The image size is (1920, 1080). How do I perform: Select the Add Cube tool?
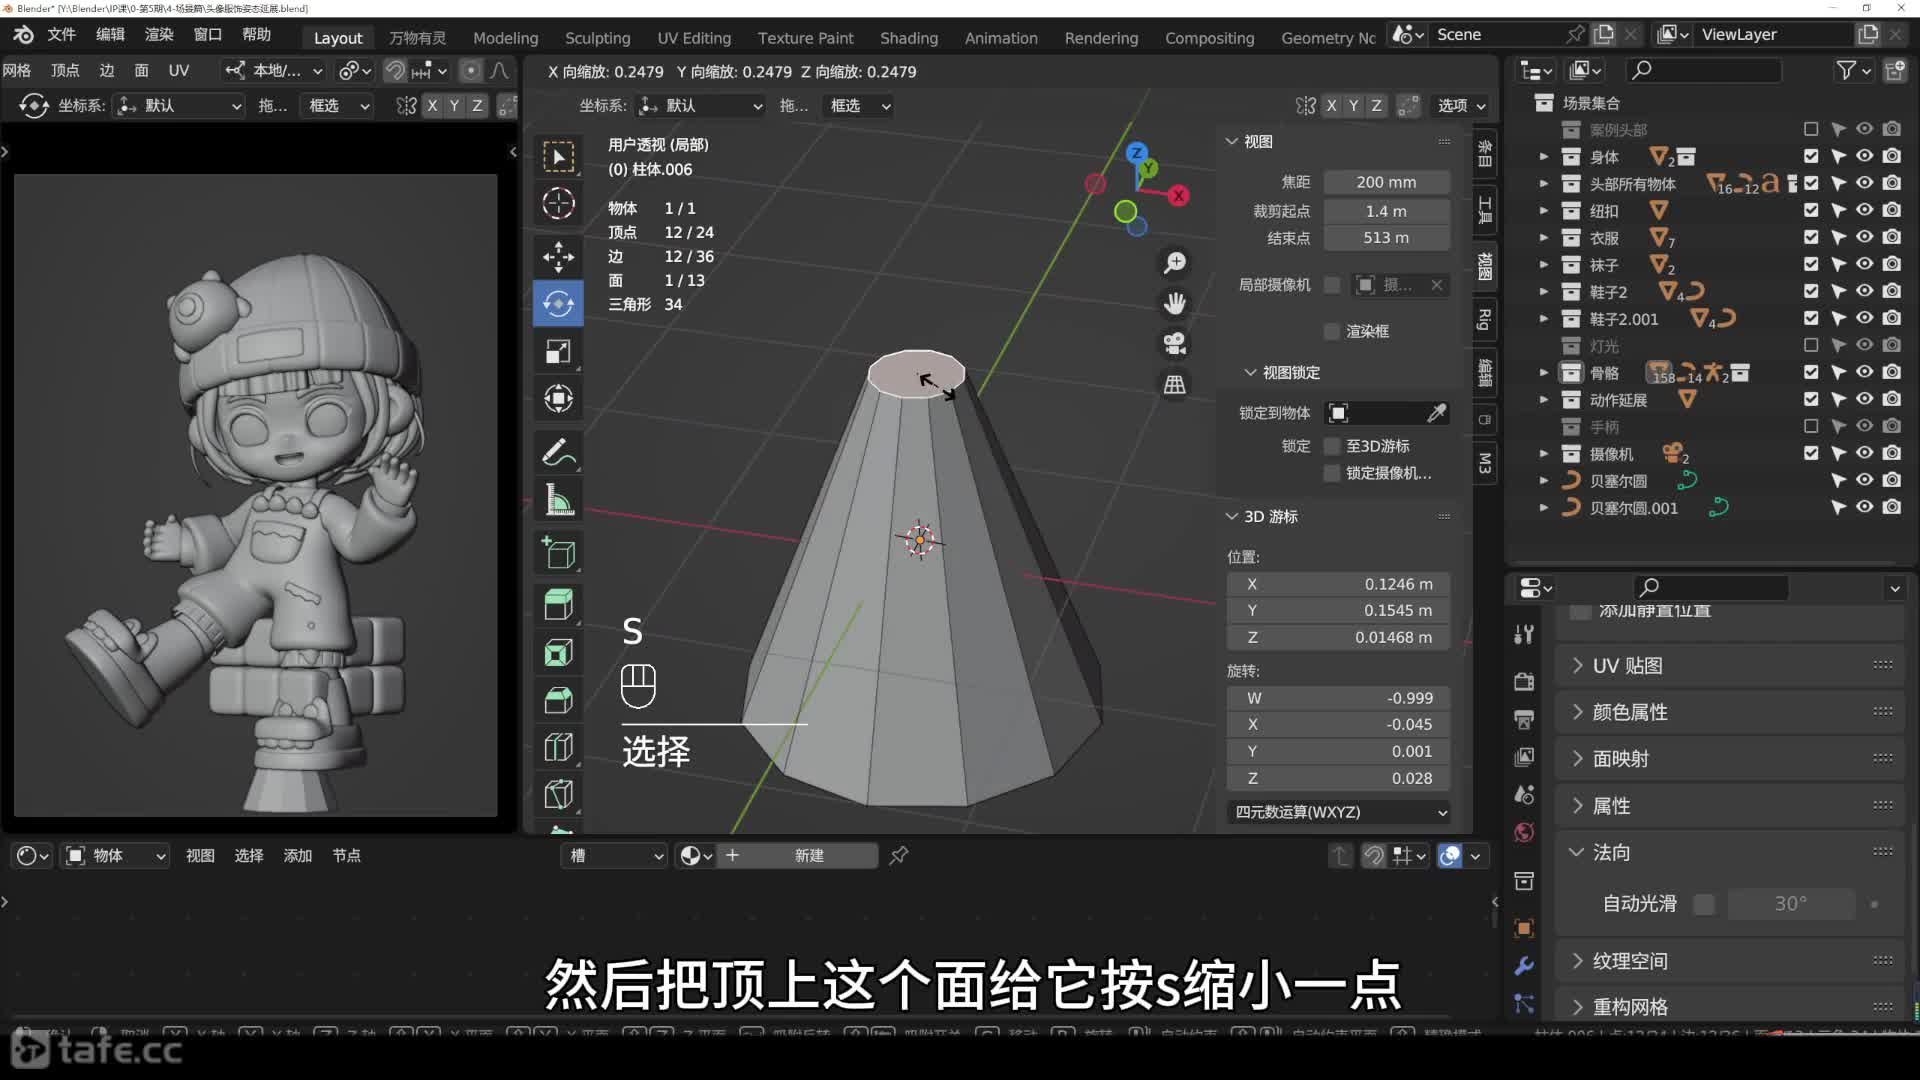(558, 553)
